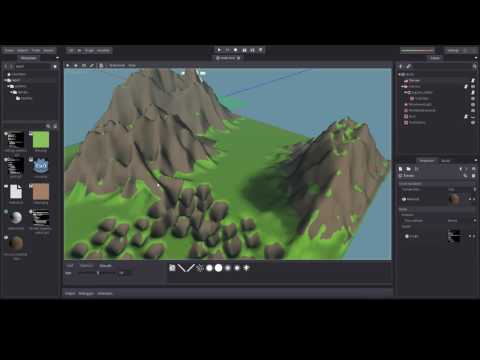Image resolution: width=480 pixels, height=360 pixels.
Task: Select the green color texture thumbnail
Action: point(41,140)
